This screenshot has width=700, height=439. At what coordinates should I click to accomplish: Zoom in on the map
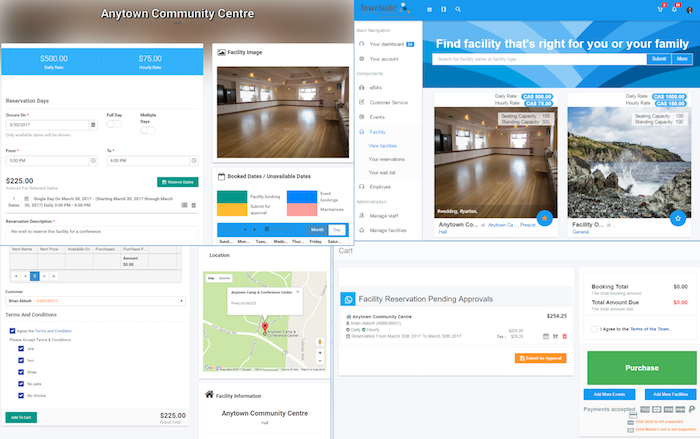click(320, 353)
